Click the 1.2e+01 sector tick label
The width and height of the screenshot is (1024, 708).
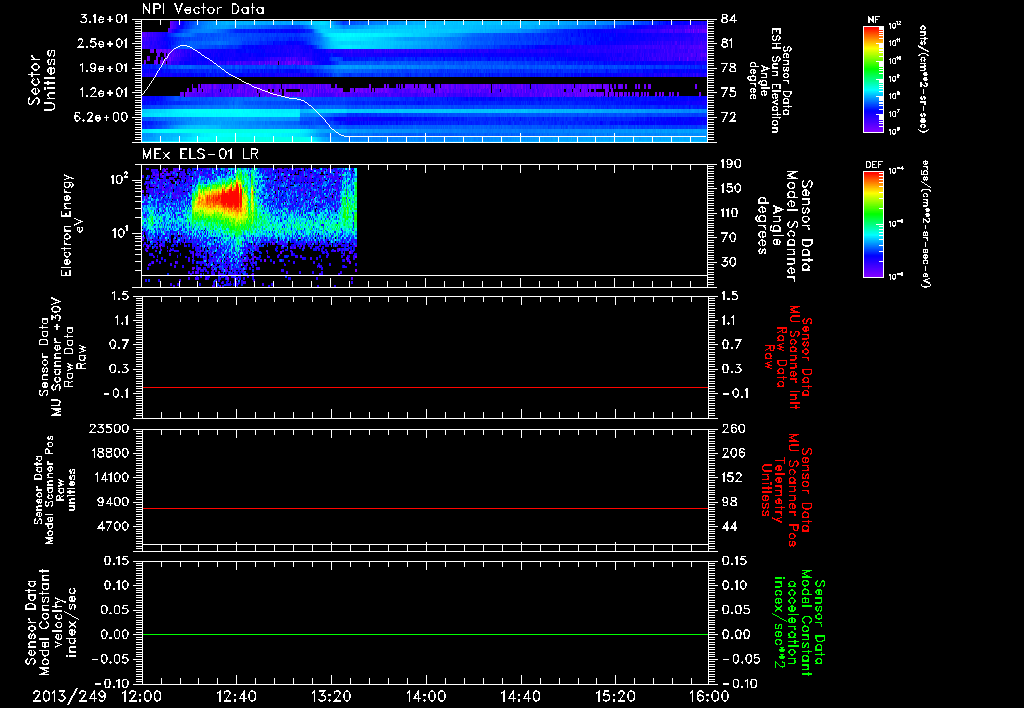[104, 93]
